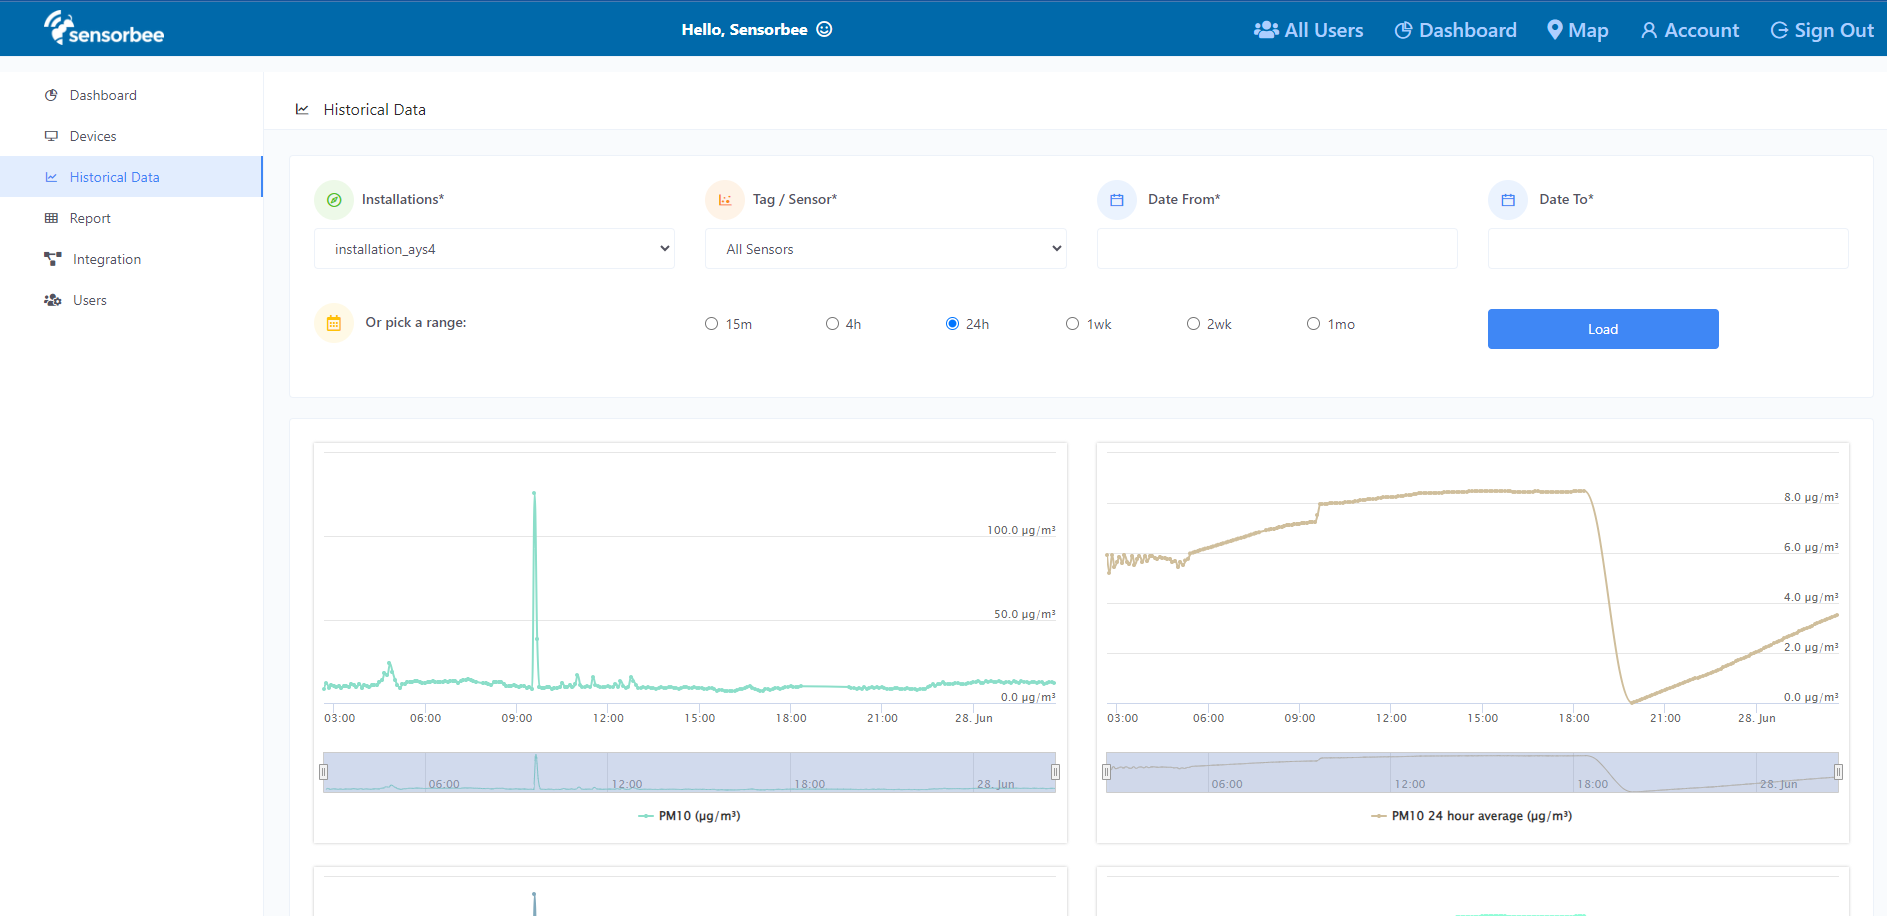Click left handle of PM10 24 hour average navigator
1887x916 pixels.
[x=1106, y=772]
